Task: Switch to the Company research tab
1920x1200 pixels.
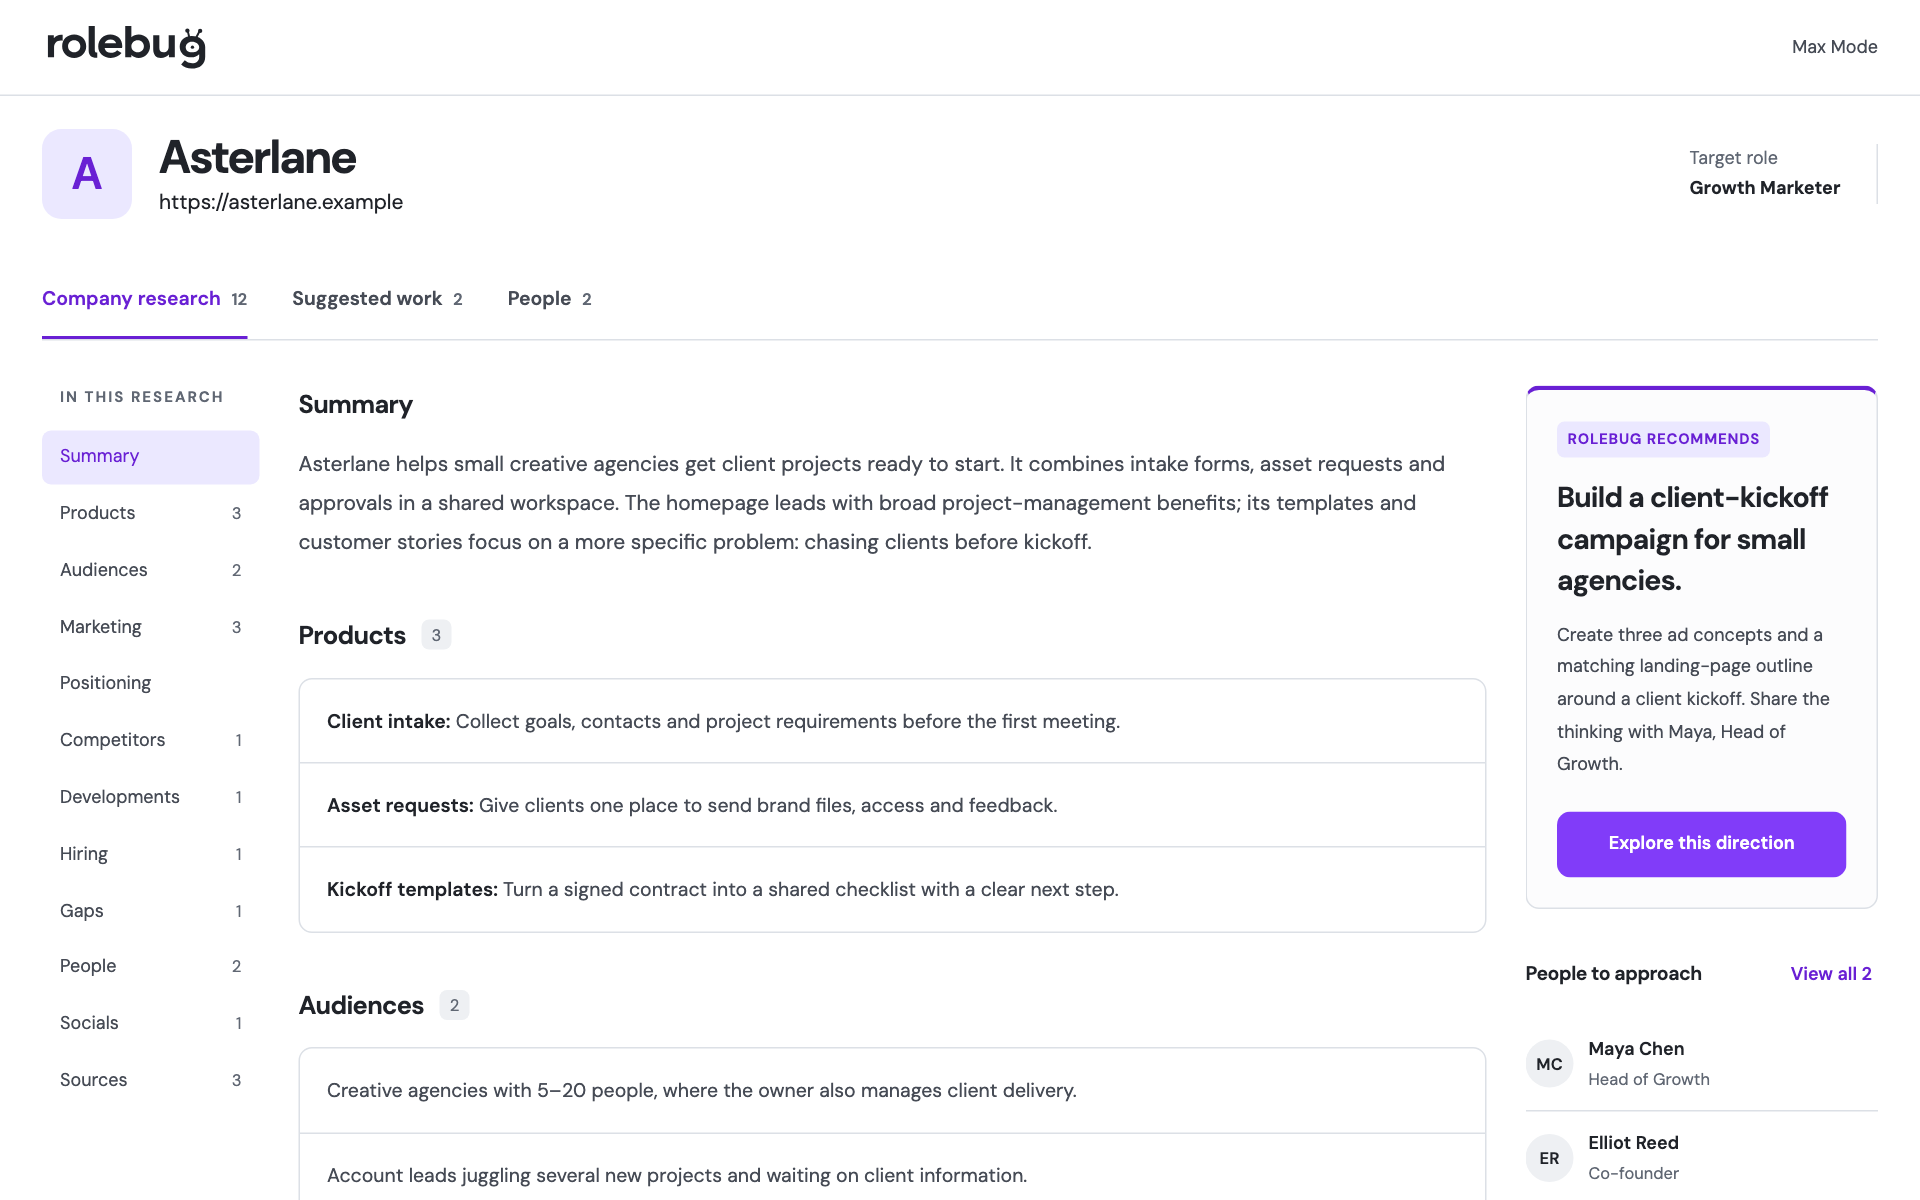Action: (144, 299)
